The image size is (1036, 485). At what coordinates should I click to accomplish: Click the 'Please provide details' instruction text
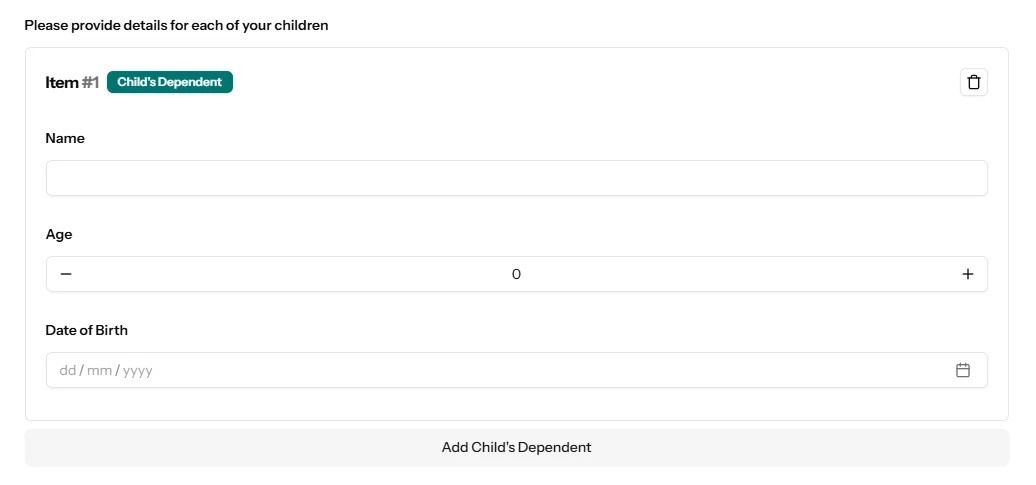(x=176, y=25)
